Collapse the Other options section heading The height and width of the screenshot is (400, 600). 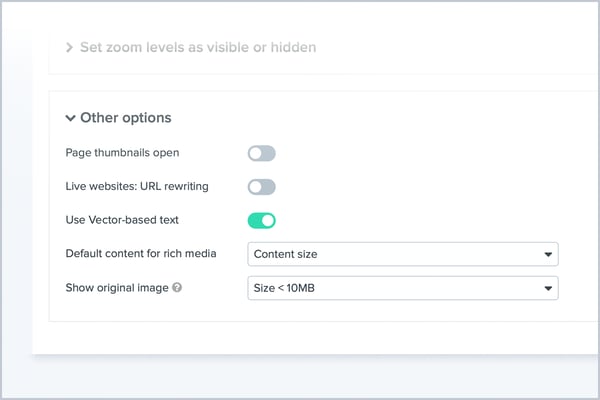(x=125, y=118)
